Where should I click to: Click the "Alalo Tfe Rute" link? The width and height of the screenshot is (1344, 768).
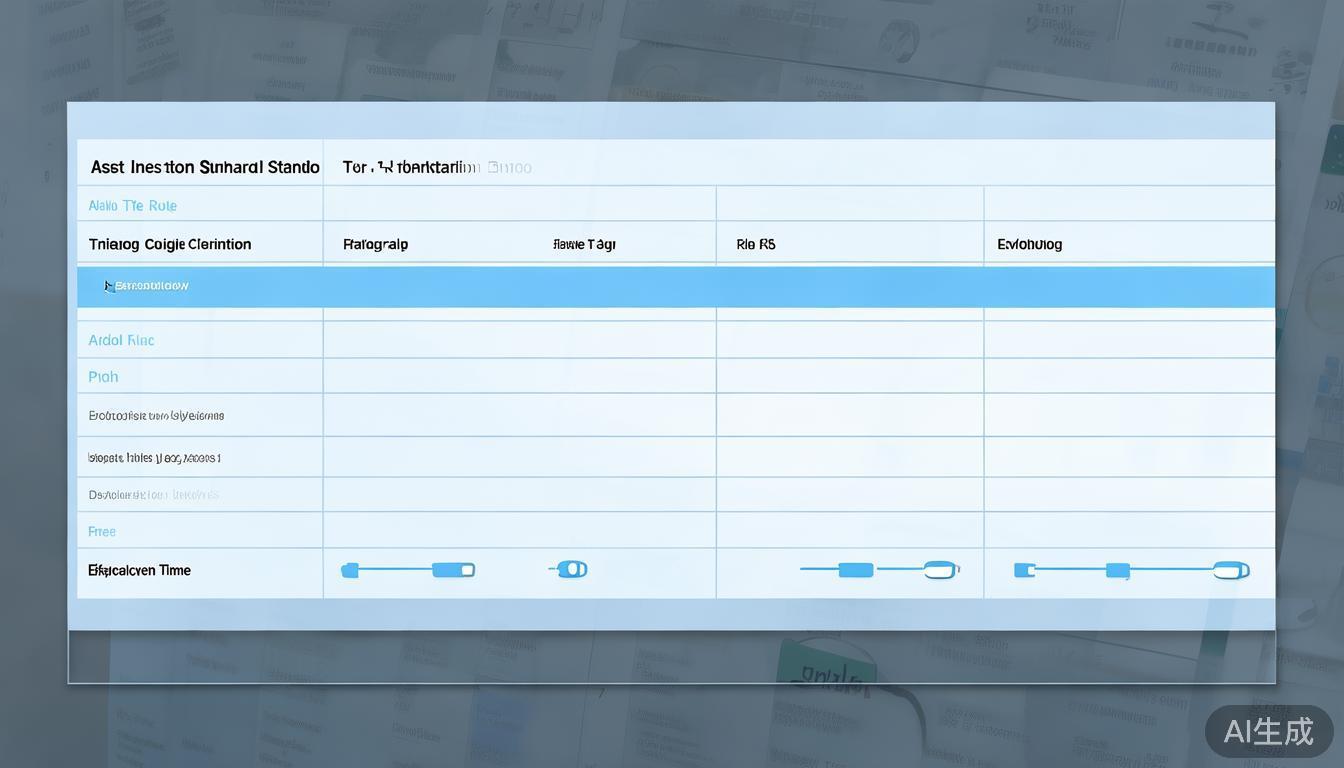click(132, 206)
